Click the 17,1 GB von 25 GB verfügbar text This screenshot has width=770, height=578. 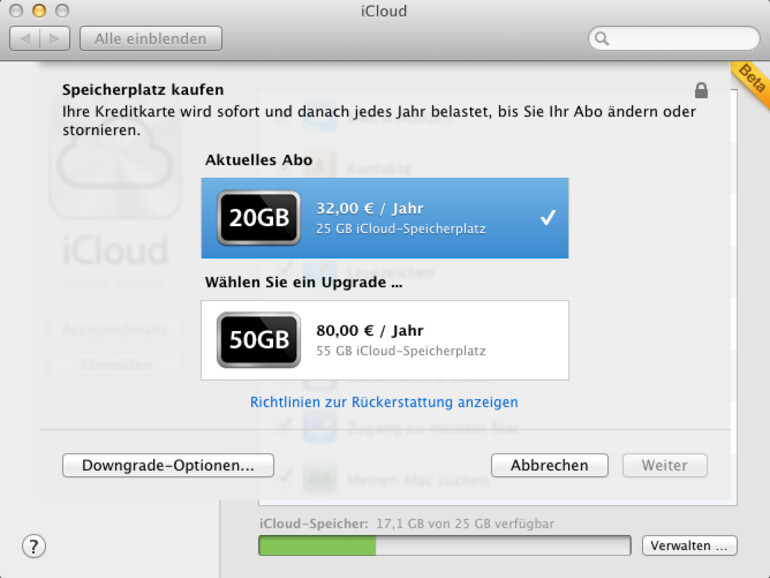[x=465, y=524]
